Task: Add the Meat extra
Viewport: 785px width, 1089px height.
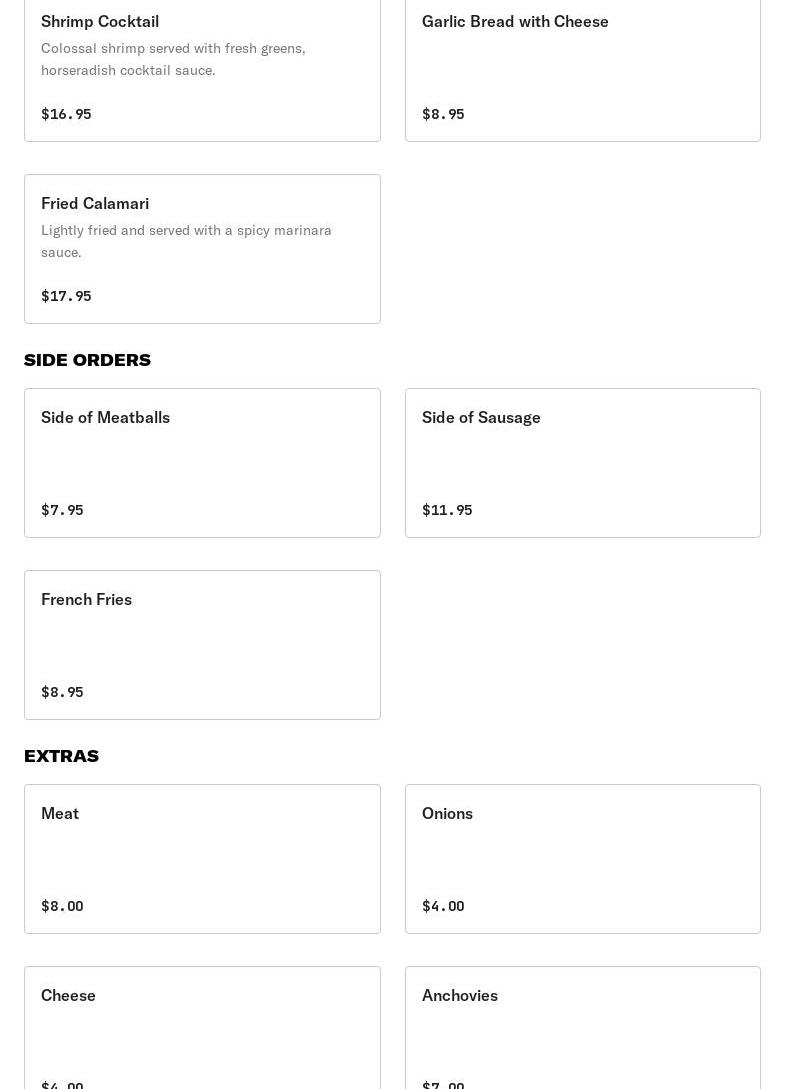Action: point(202,858)
